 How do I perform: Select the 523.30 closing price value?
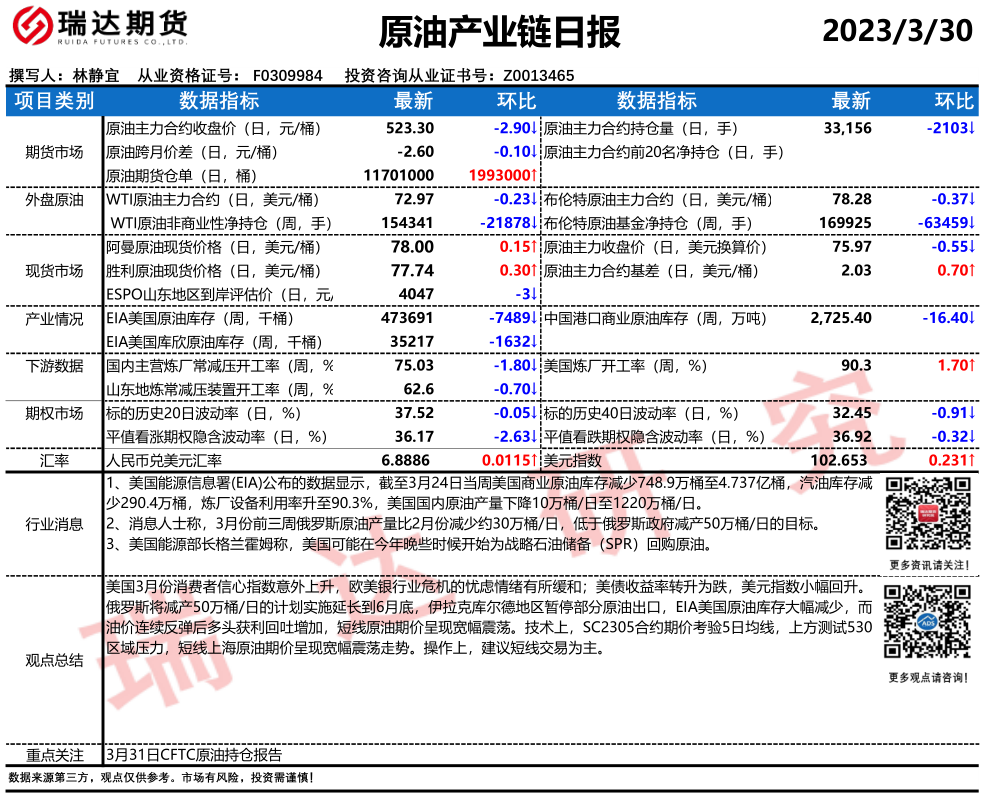[410, 128]
